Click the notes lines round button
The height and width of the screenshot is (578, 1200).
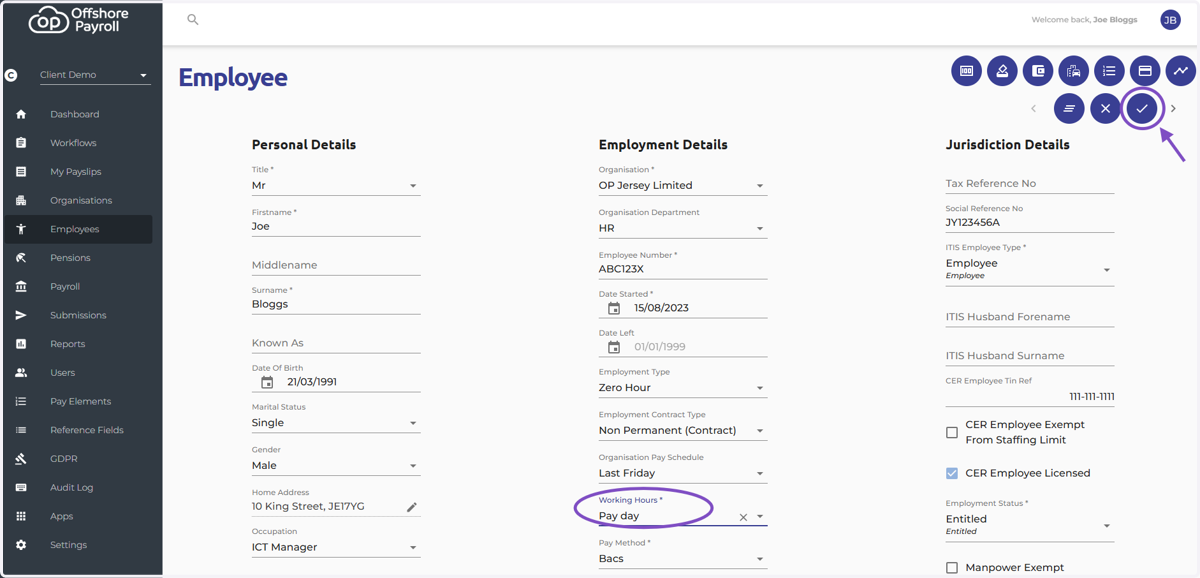point(1069,108)
